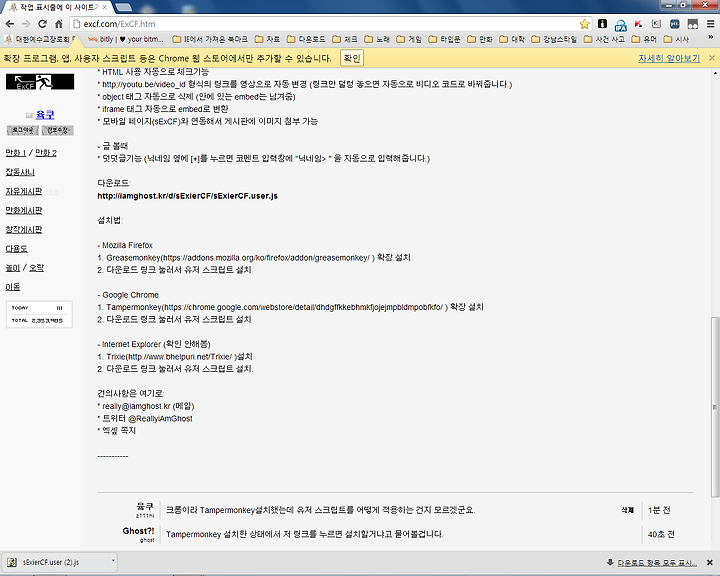
Task: Click the red K Kaspersky extension icon
Action: coord(638,24)
